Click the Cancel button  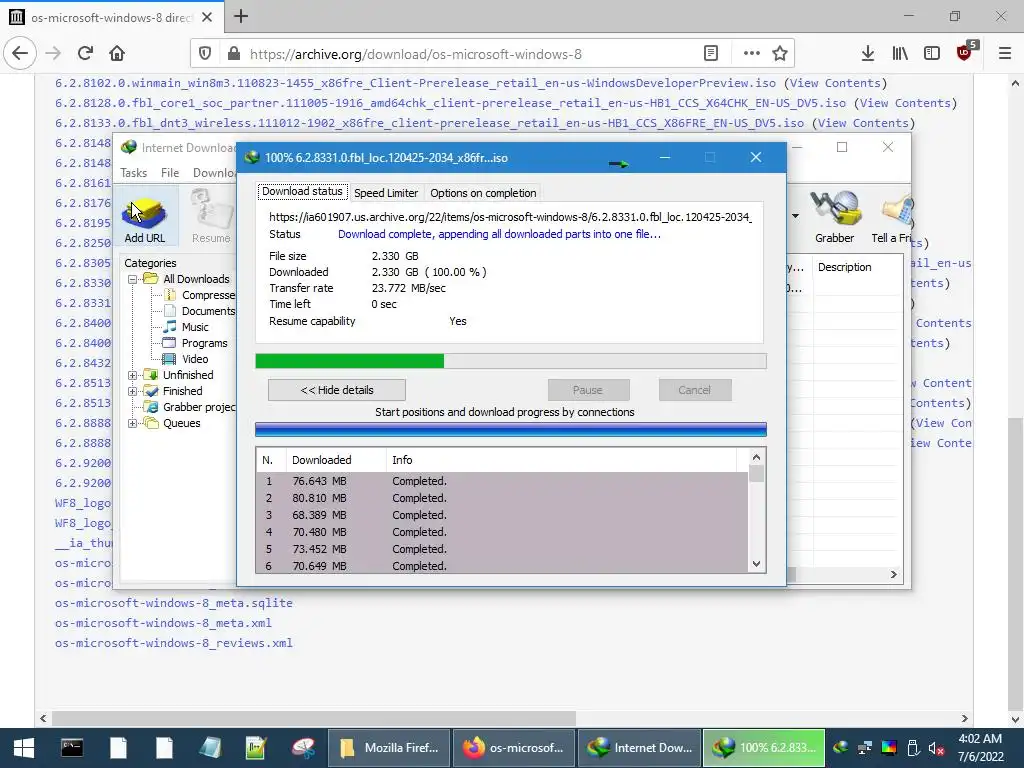694,390
